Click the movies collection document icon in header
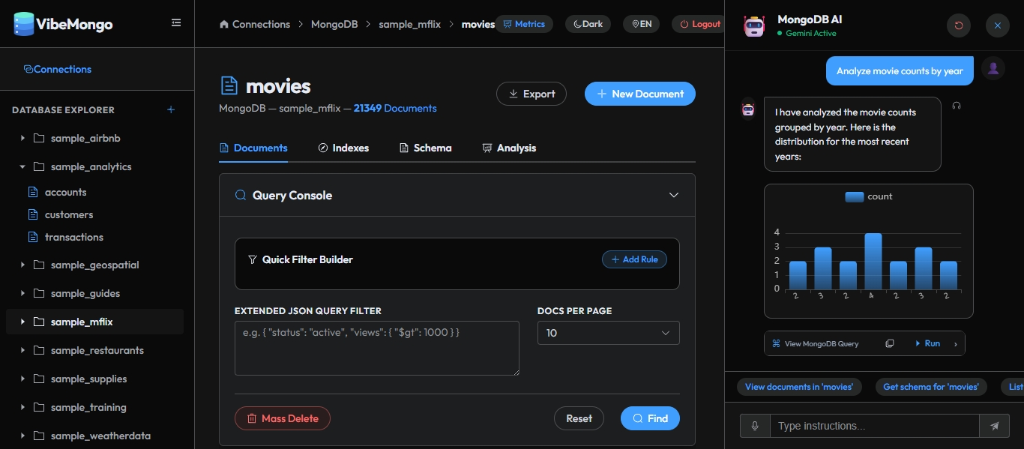The height and width of the screenshot is (449, 1024). (x=229, y=85)
